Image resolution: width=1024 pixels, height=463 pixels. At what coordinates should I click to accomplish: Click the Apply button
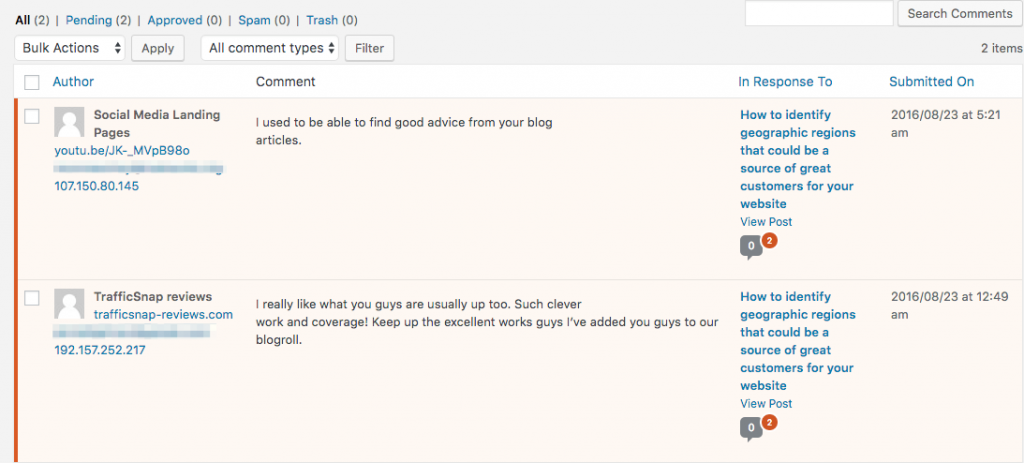pyautogui.click(x=157, y=48)
